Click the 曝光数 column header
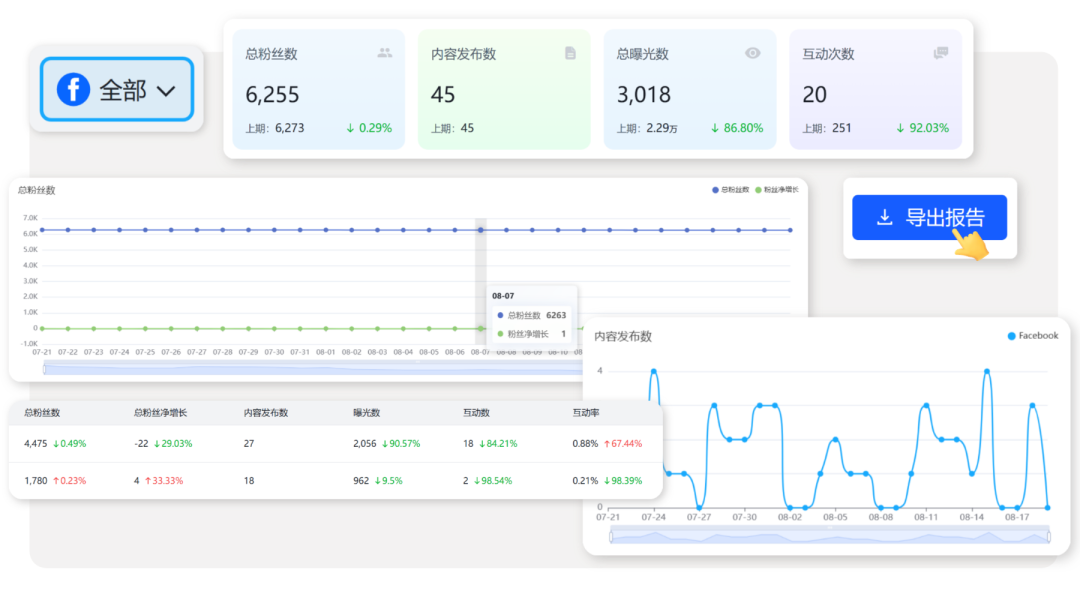The height and width of the screenshot is (600, 1080). (x=367, y=412)
